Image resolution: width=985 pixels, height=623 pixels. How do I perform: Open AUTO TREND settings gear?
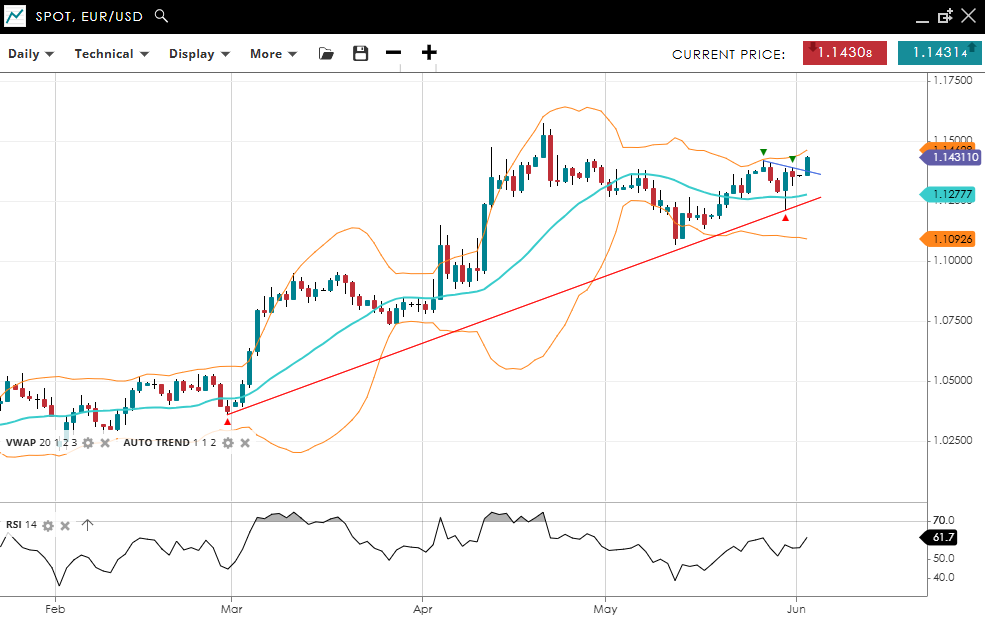coord(228,443)
